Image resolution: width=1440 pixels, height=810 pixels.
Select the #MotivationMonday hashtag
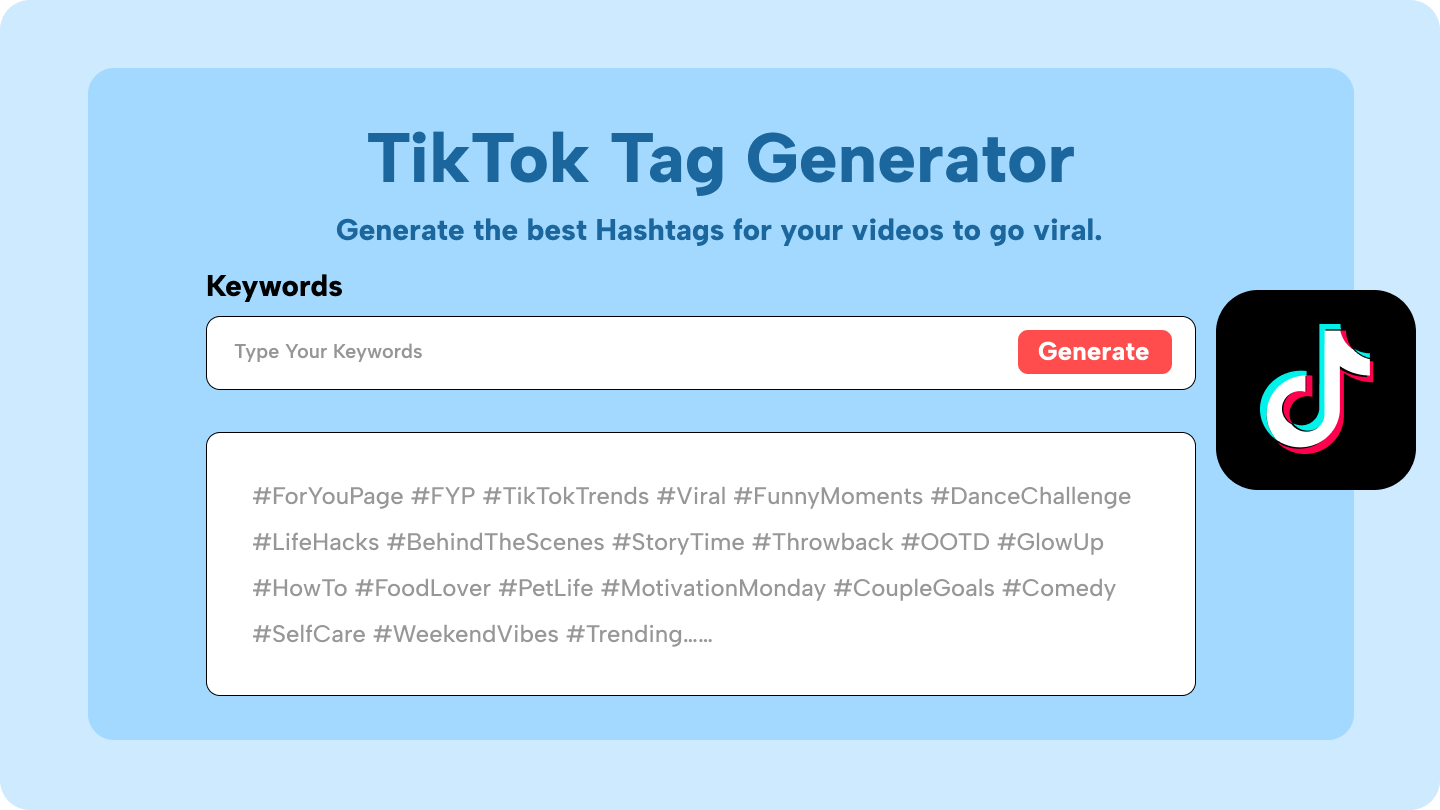[x=713, y=589]
